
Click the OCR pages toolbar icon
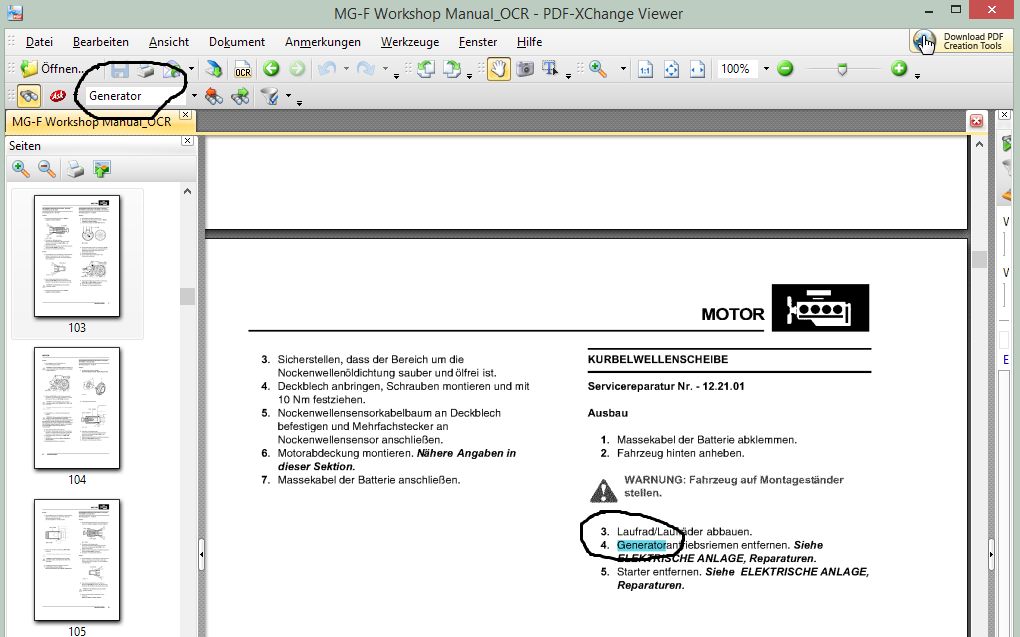242,69
